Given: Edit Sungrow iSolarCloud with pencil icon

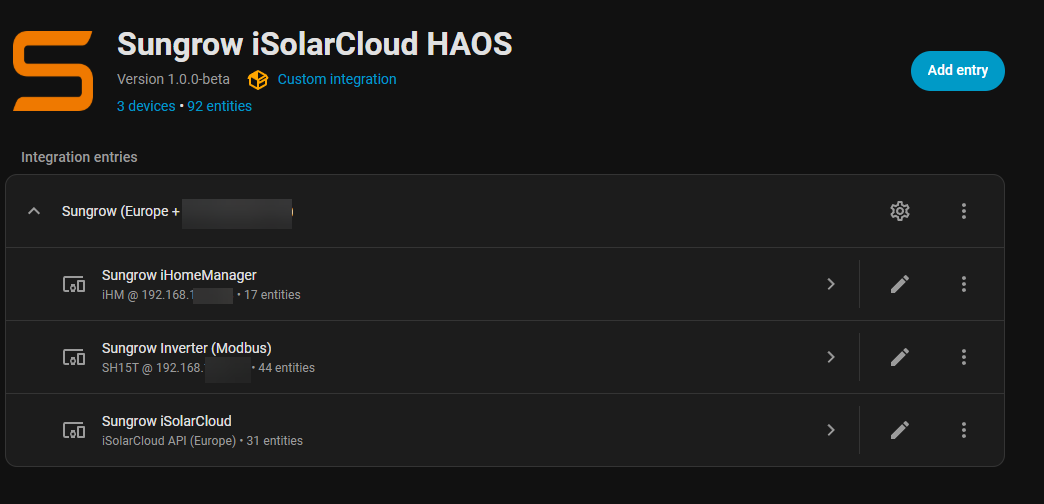Looking at the screenshot, I should [x=900, y=430].
